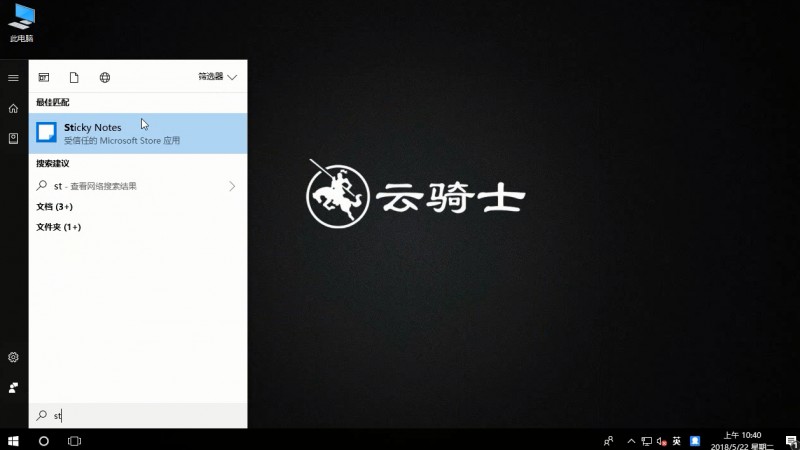Open the blue IME tray icon
The image size is (800, 450).
click(695, 441)
